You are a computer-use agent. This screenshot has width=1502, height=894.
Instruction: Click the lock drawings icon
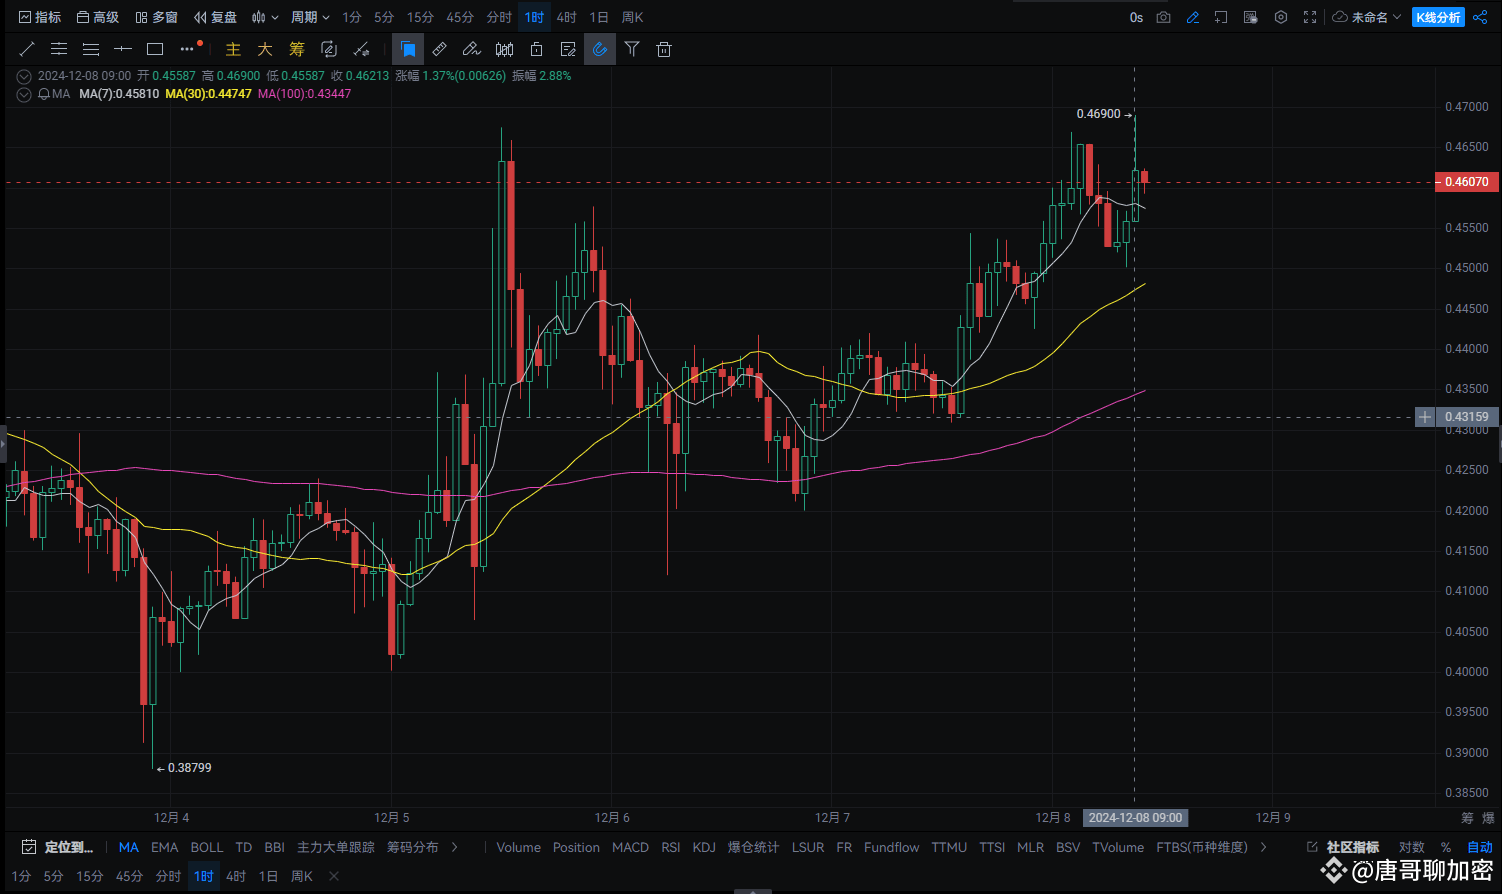click(537, 49)
